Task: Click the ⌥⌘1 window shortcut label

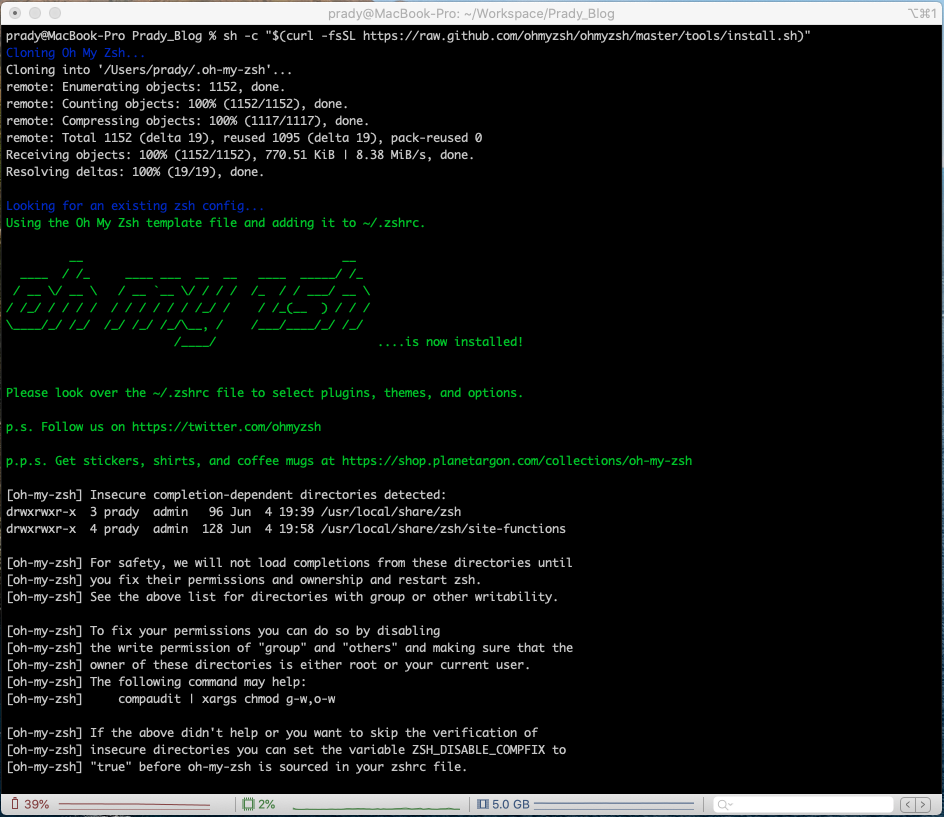Action: [x=922, y=13]
